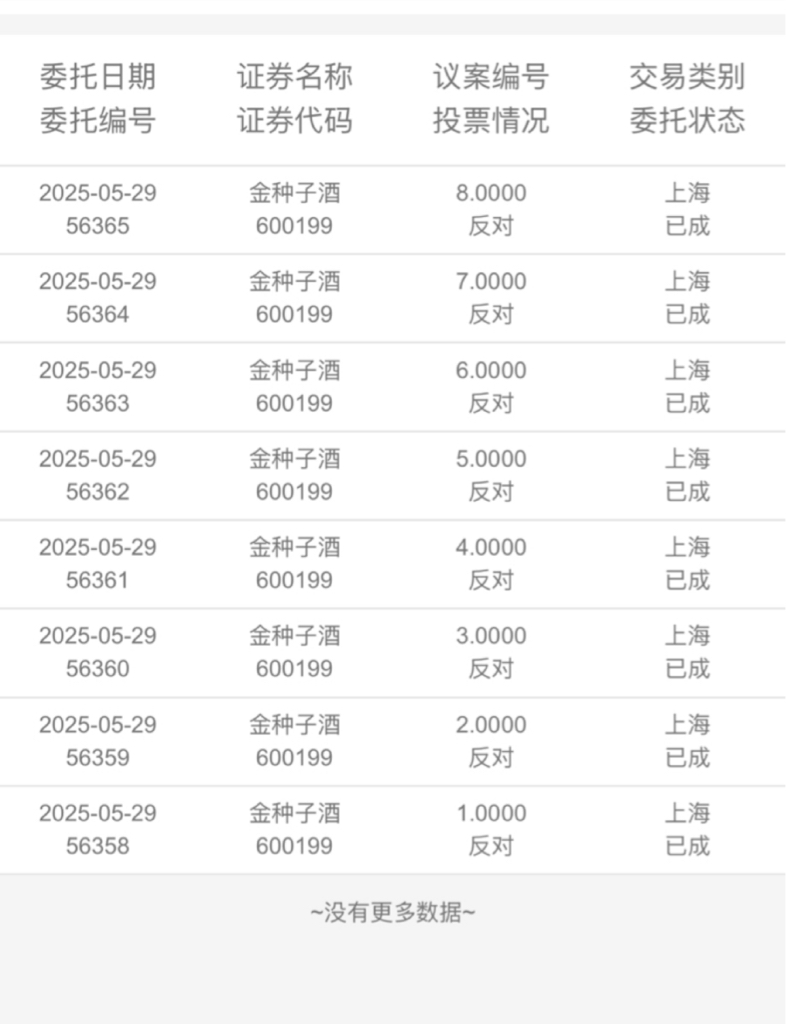
Task: Click the 委托状态 header label
Action: (687, 121)
